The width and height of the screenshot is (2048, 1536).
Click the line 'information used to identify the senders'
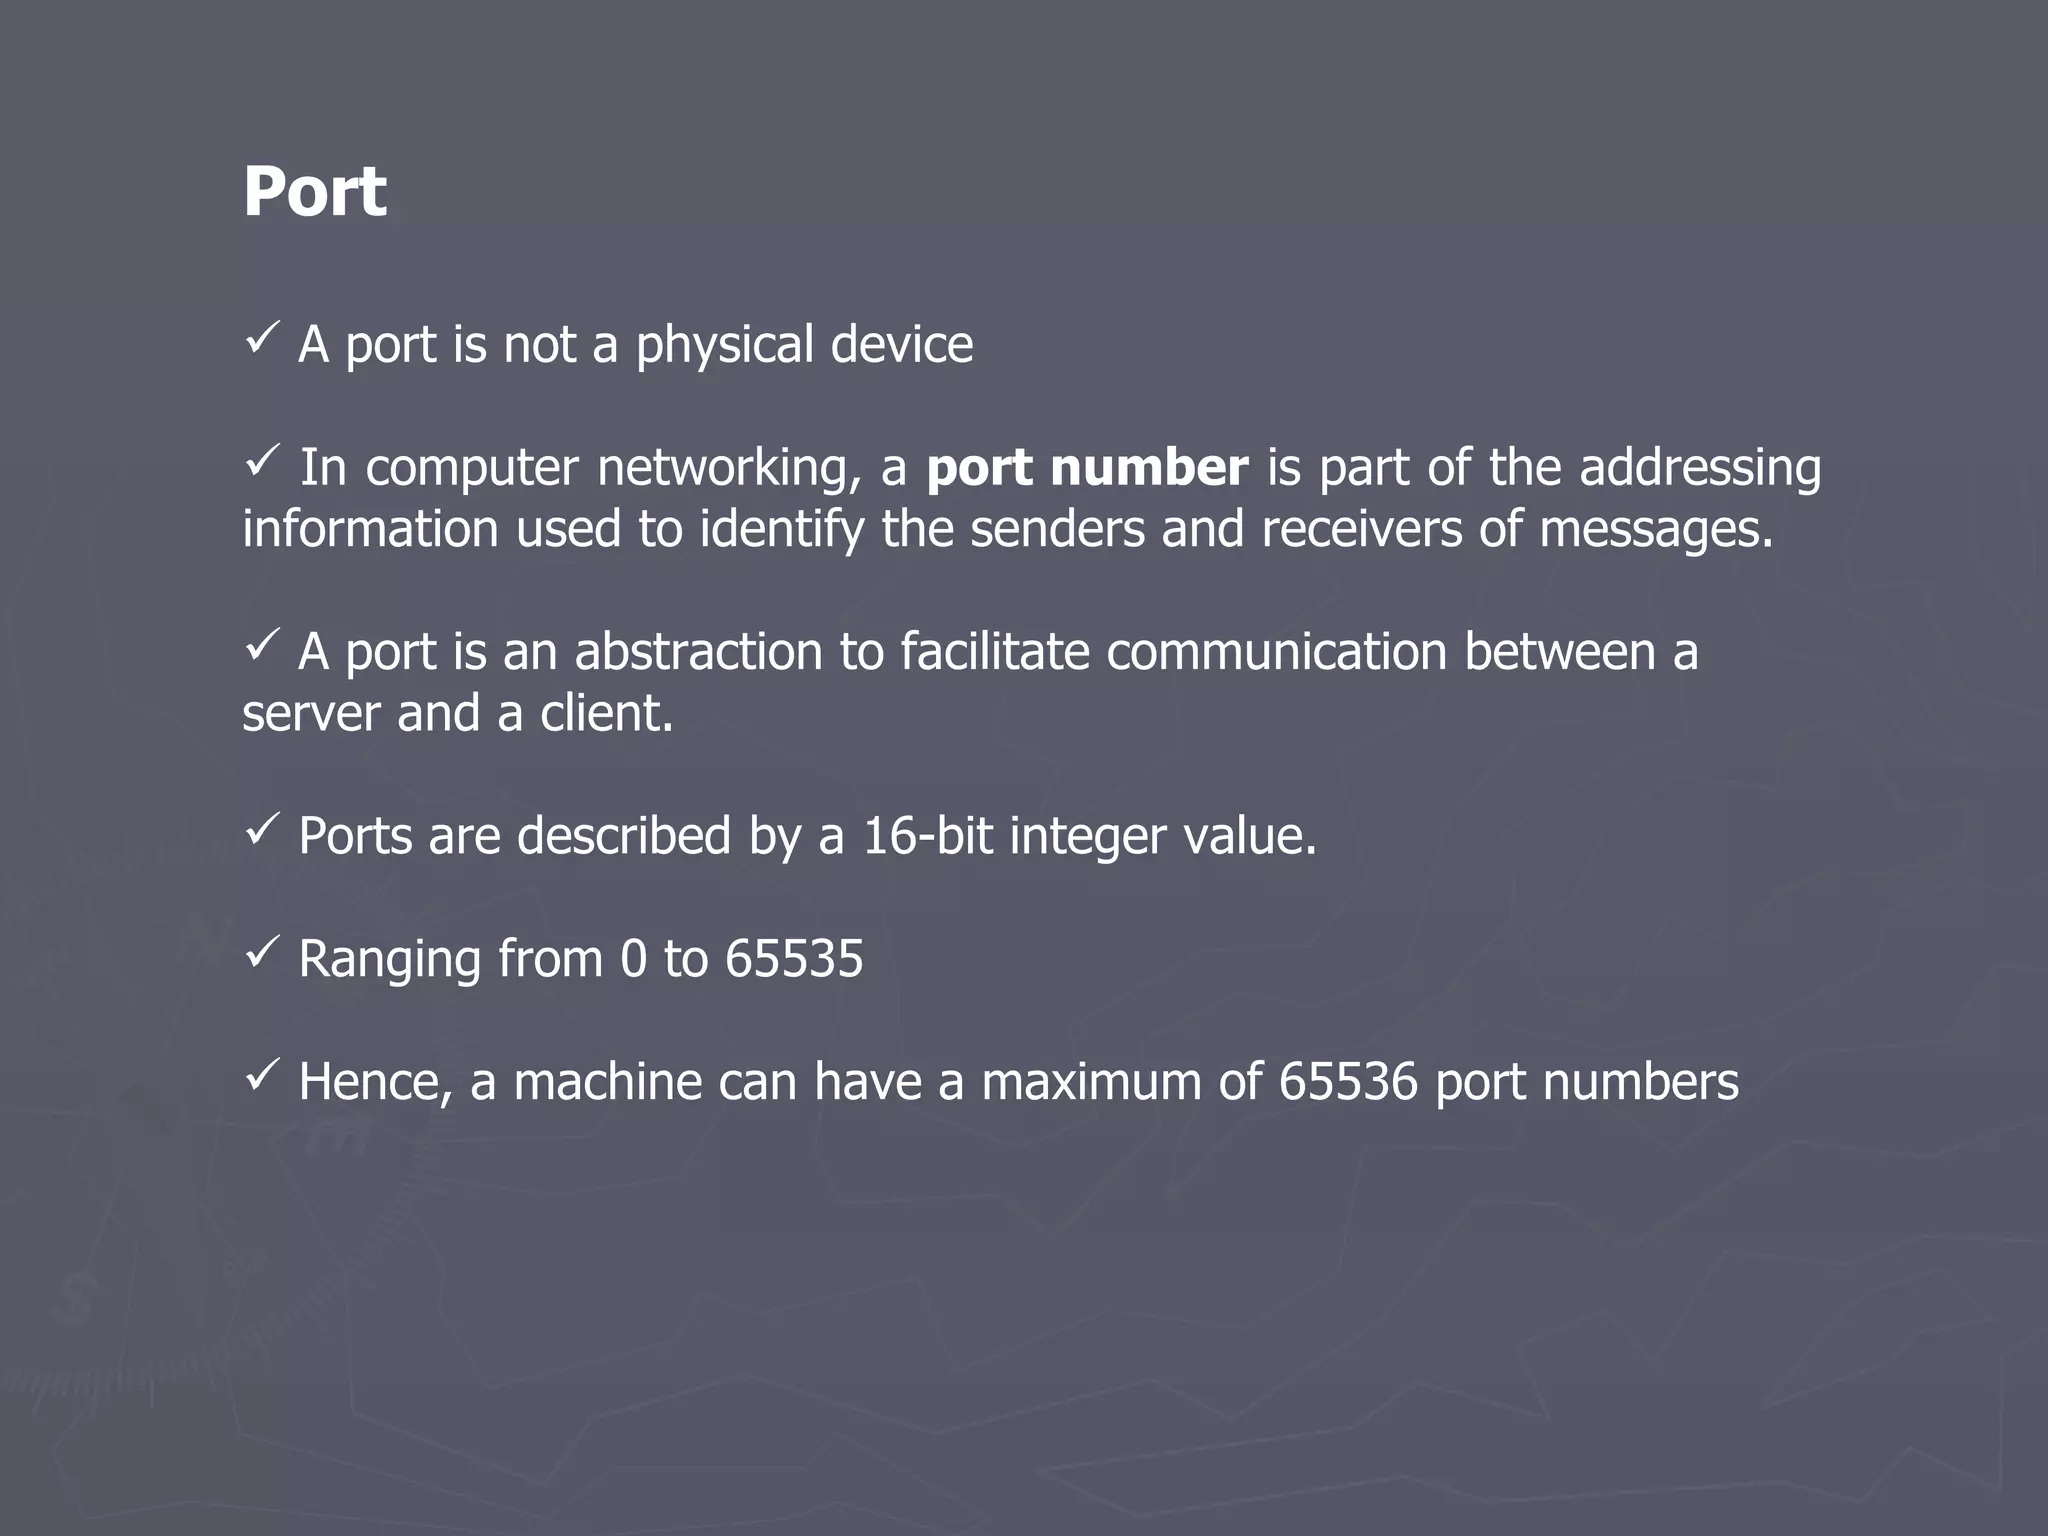pos(1007,529)
